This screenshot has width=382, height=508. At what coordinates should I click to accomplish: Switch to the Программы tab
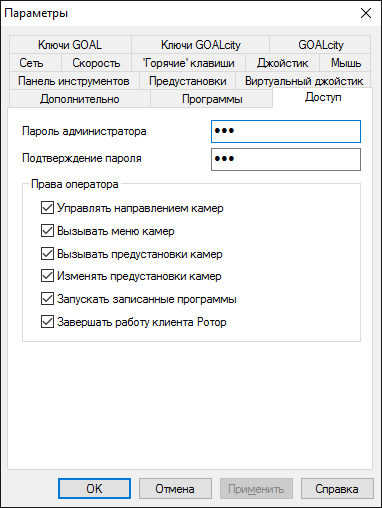click(212, 99)
